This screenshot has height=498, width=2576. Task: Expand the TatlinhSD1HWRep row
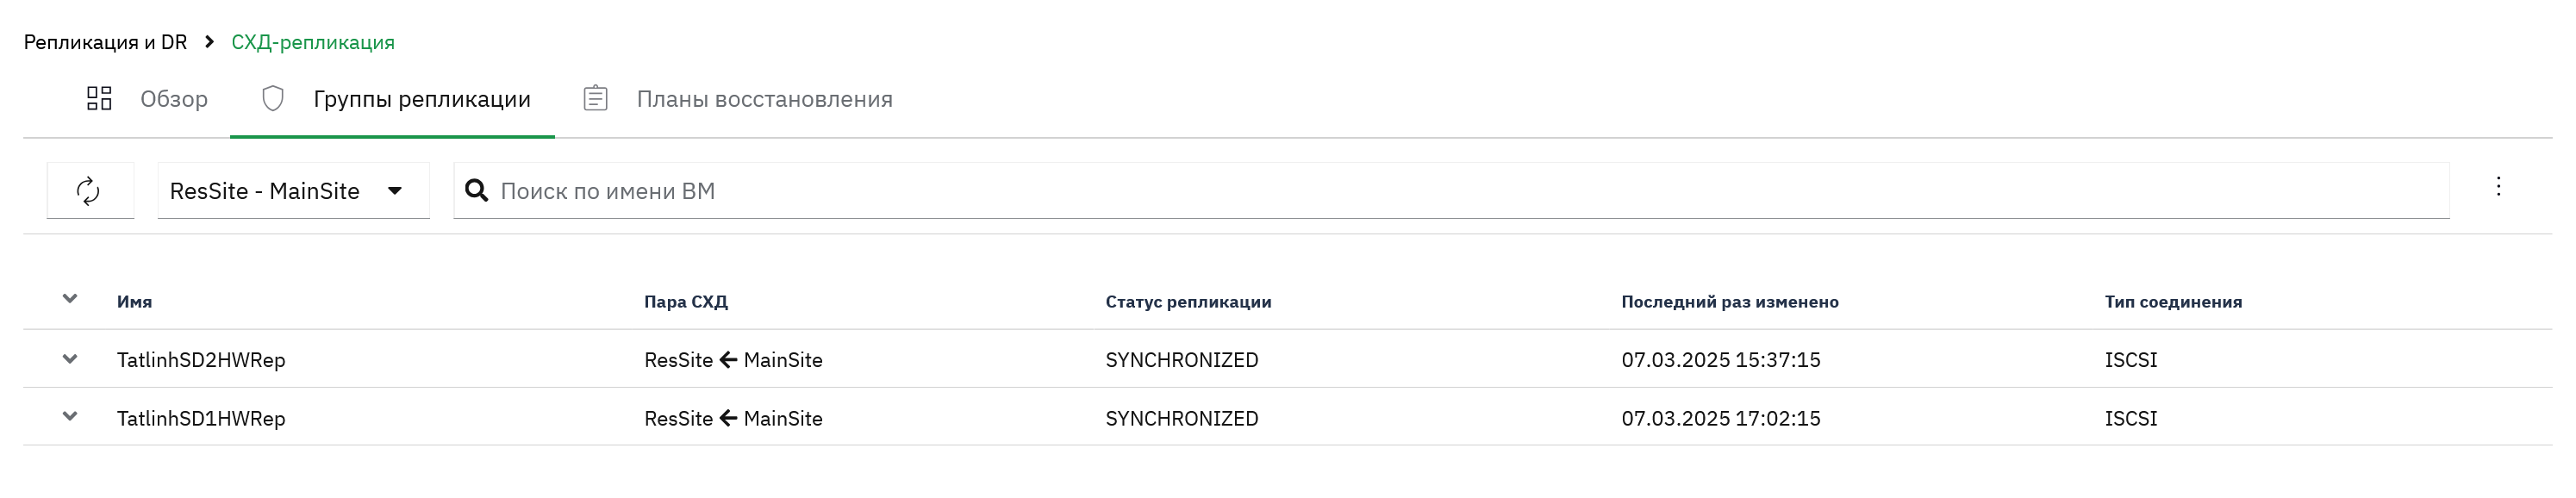coord(70,417)
